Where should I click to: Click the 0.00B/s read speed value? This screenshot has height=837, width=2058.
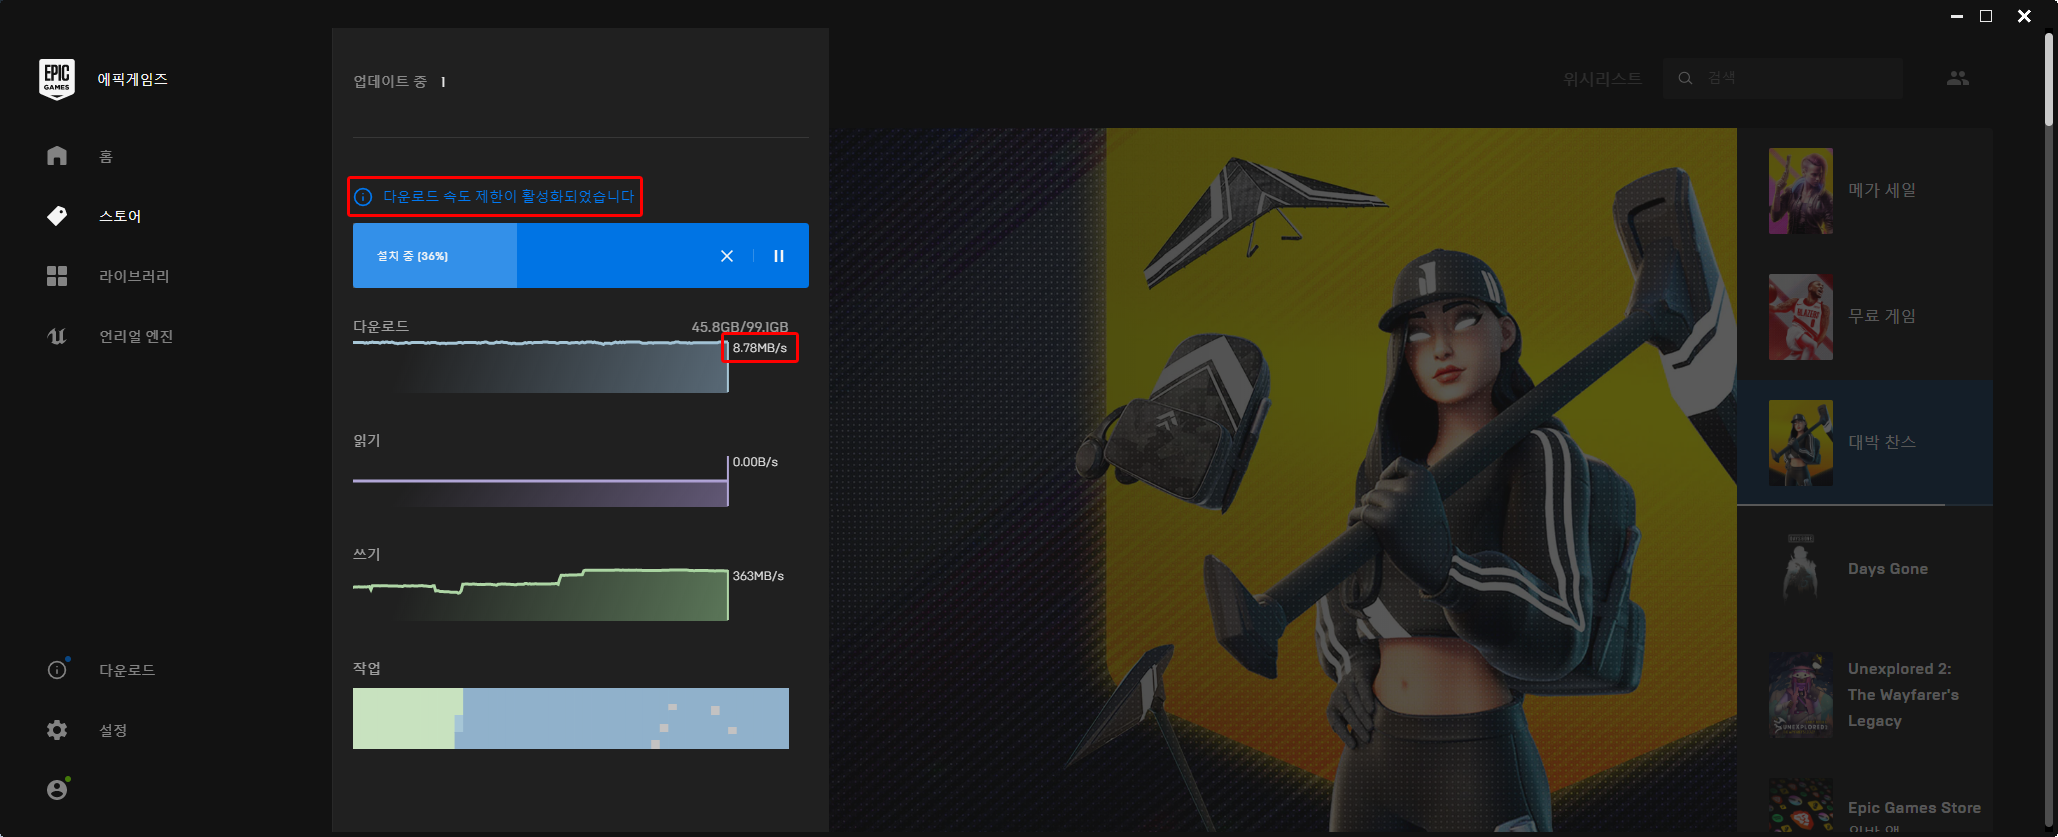pos(755,462)
